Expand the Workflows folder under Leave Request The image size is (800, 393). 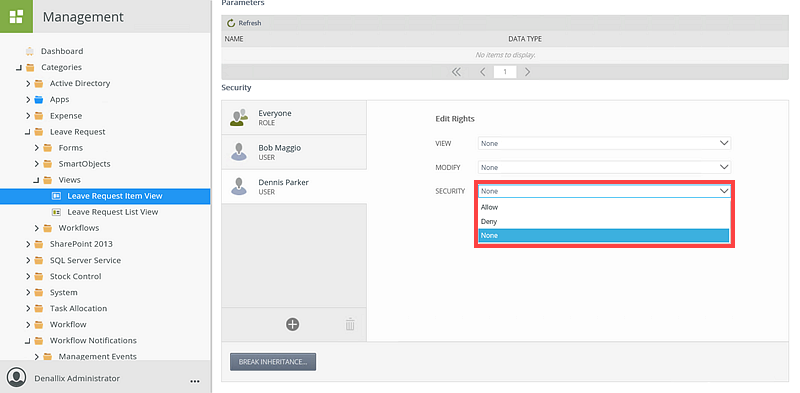(37, 228)
